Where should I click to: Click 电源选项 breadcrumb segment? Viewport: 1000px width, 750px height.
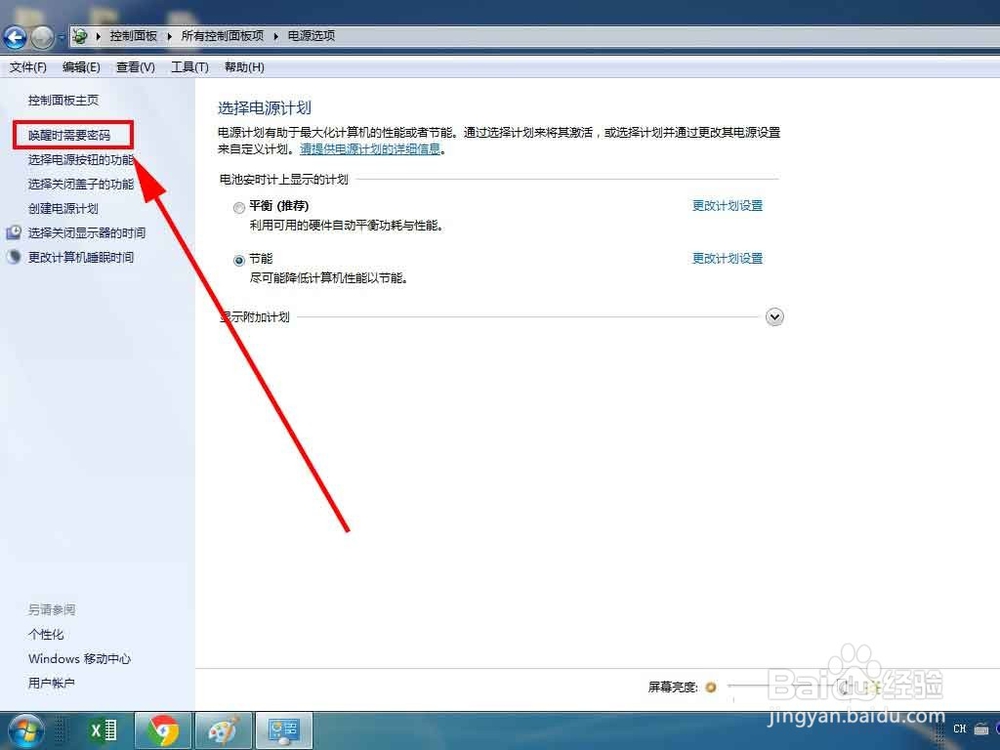point(311,36)
